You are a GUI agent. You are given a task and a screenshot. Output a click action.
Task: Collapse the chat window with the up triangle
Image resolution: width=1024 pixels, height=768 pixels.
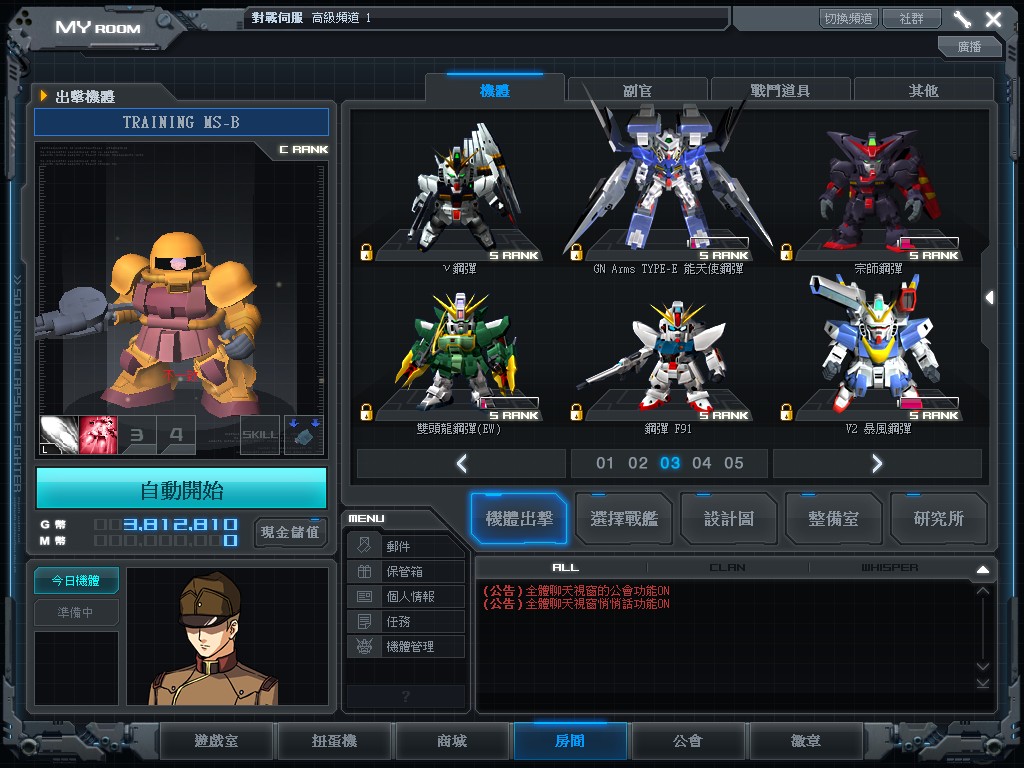(982, 569)
